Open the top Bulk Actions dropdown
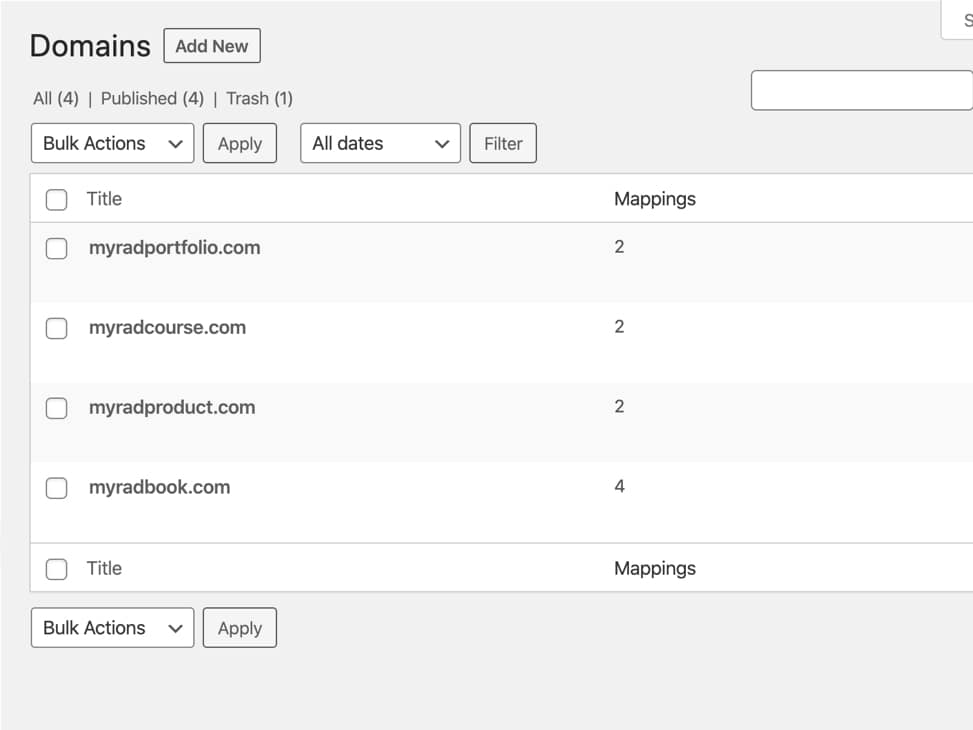 pyautogui.click(x=112, y=143)
